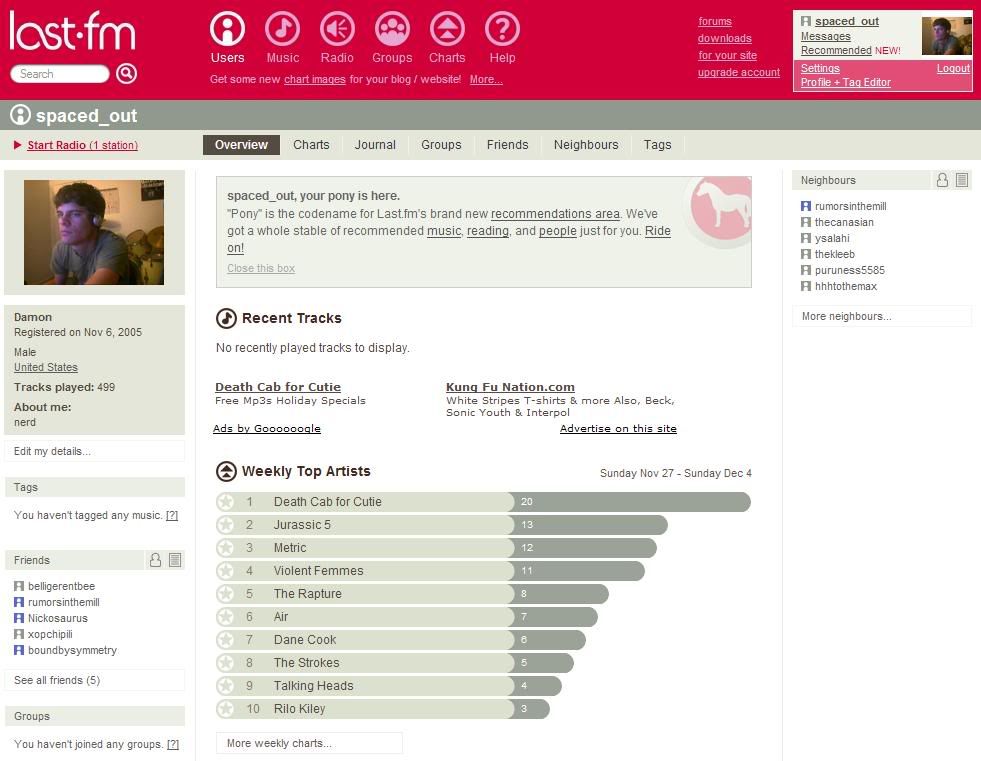Screen dimensions: 981x761
Task: Click See all friends (5)
Action: (x=94, y=680)
